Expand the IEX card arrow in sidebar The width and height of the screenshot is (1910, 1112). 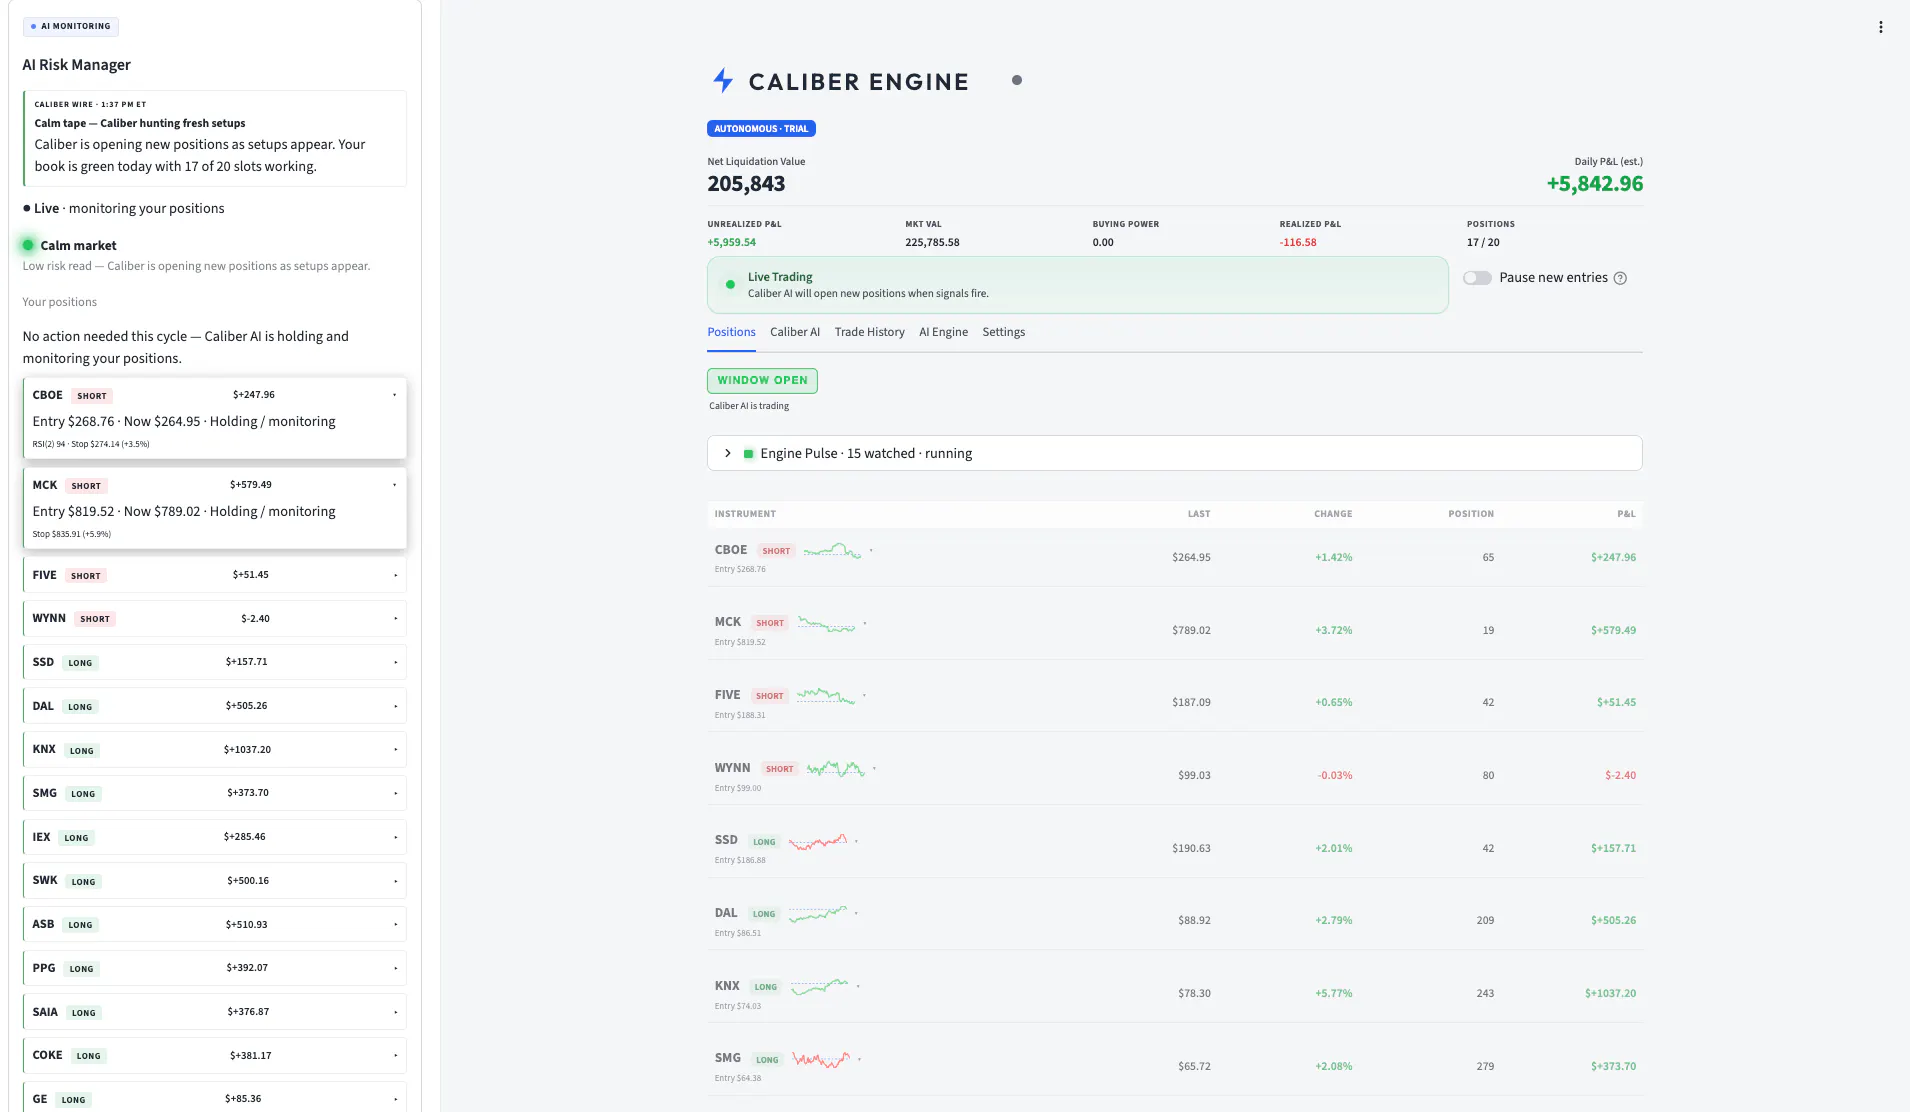tap(395, 837)
